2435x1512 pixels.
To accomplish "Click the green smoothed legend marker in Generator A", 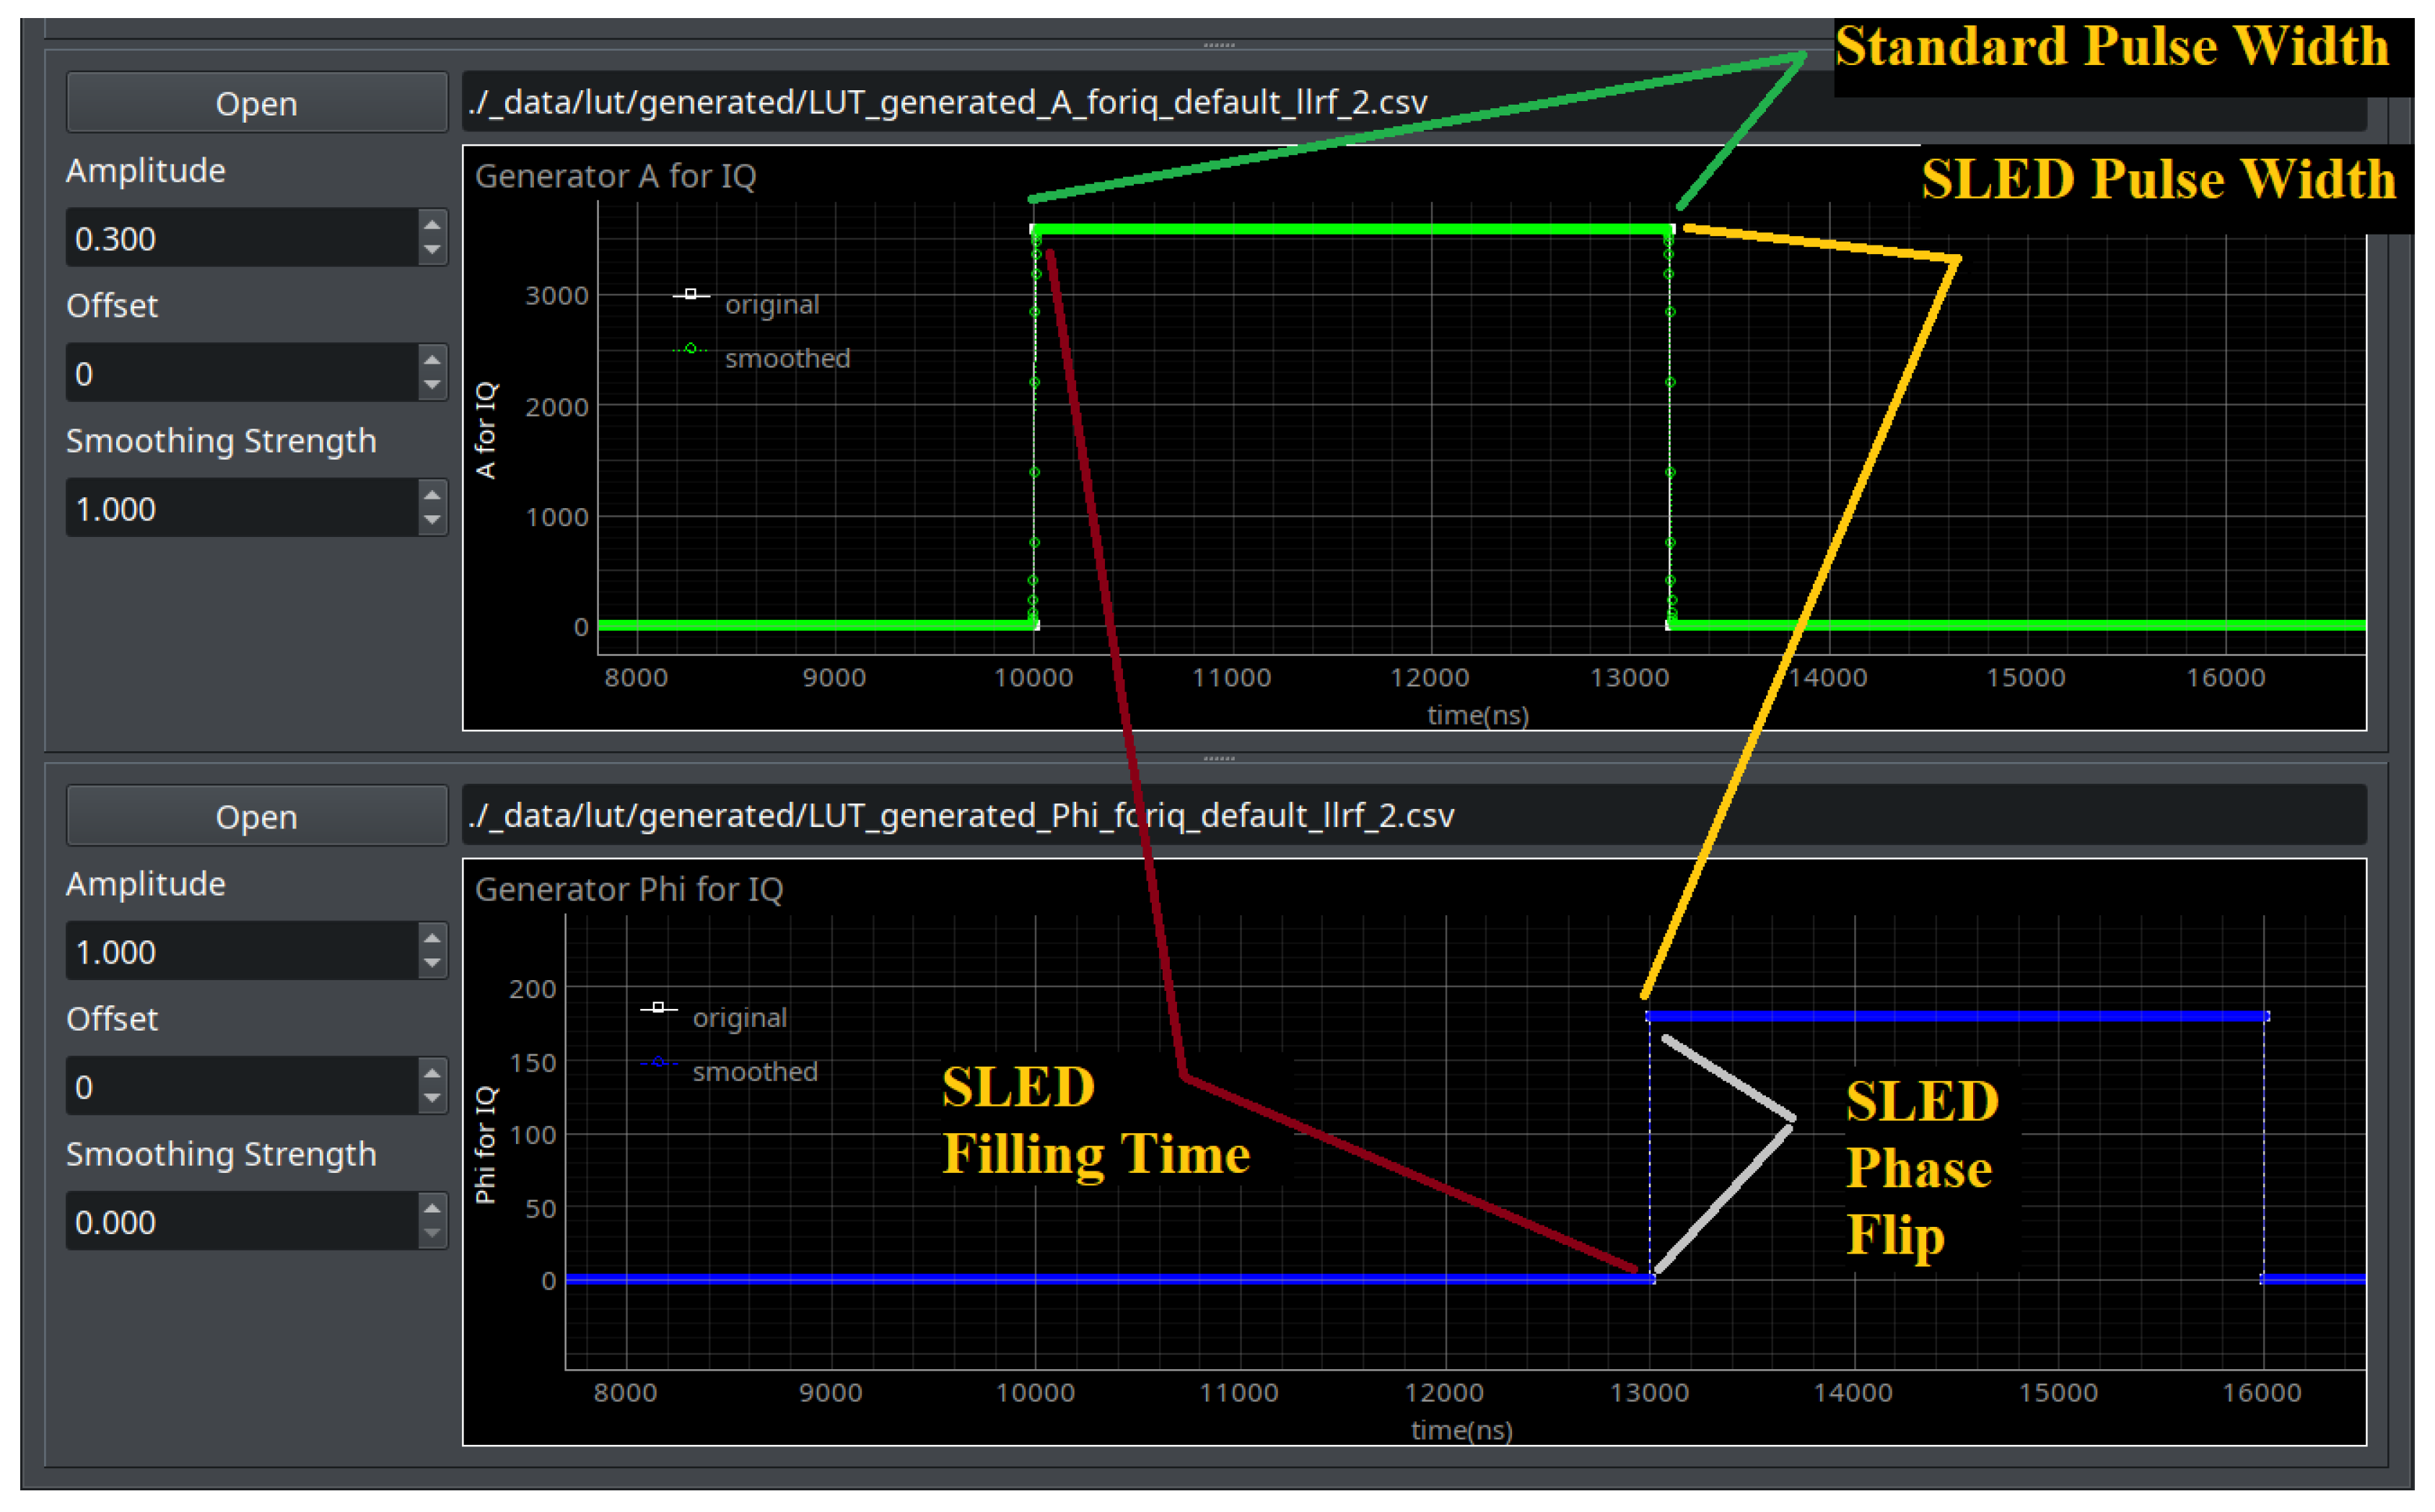I will (690, 349).
